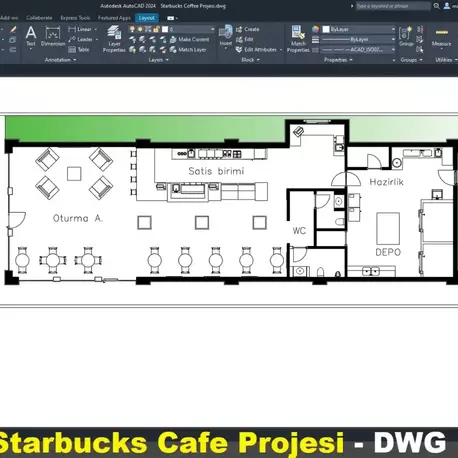Click the search magnifier icon

coord(436,6)
